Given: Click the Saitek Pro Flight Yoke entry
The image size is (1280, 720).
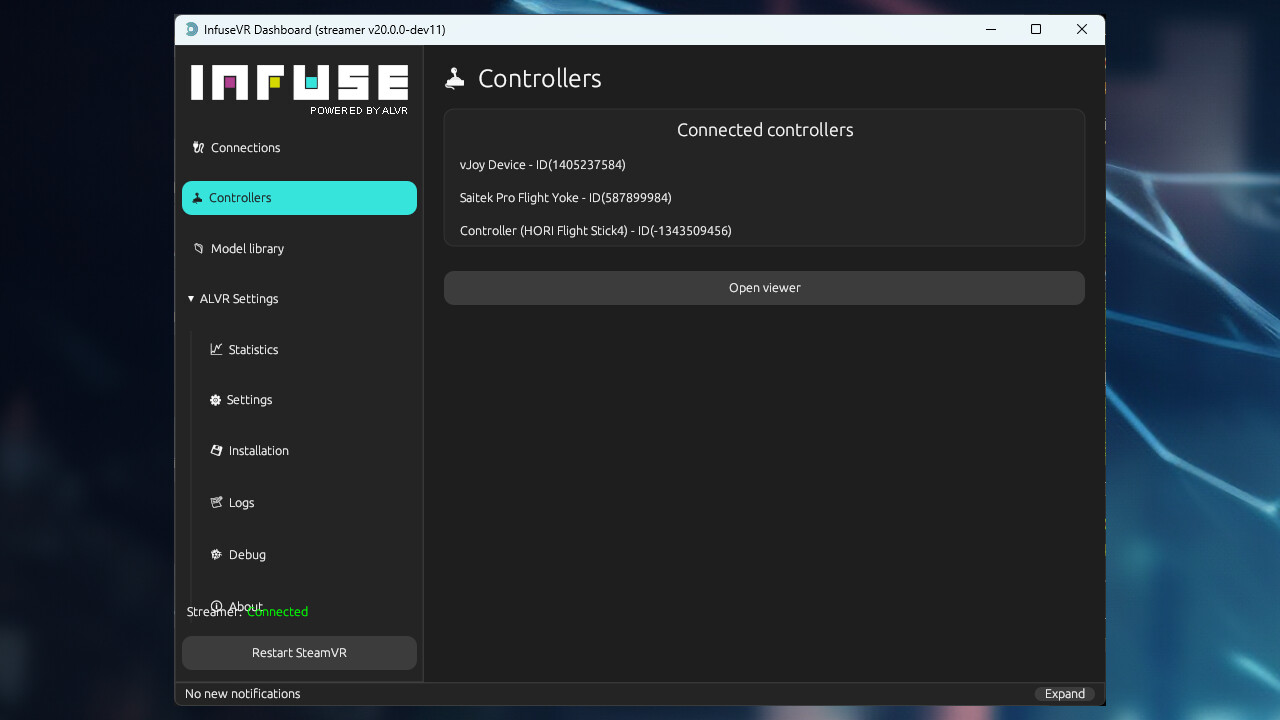Looking at the screenshot, I should click(x=565, y=197).
